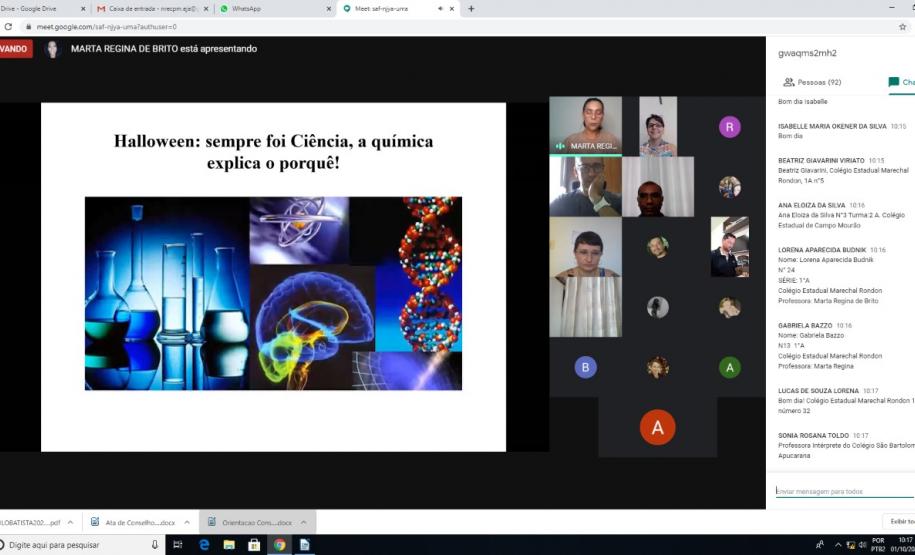This screenshot has height=555, width=915.
Task: Click presenter avatar beside Marta Regina de Brito
Action: [x=53, y=49]
